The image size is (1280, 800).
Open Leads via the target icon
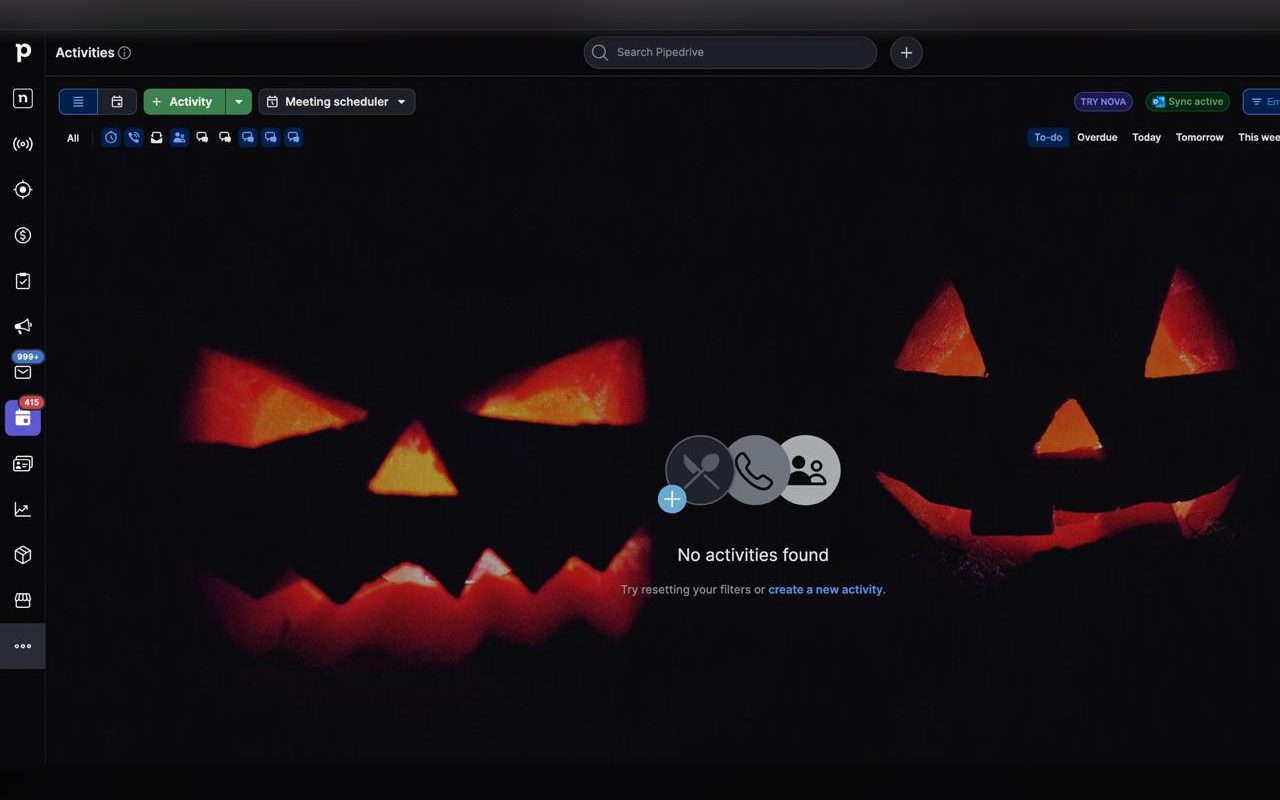23,190
